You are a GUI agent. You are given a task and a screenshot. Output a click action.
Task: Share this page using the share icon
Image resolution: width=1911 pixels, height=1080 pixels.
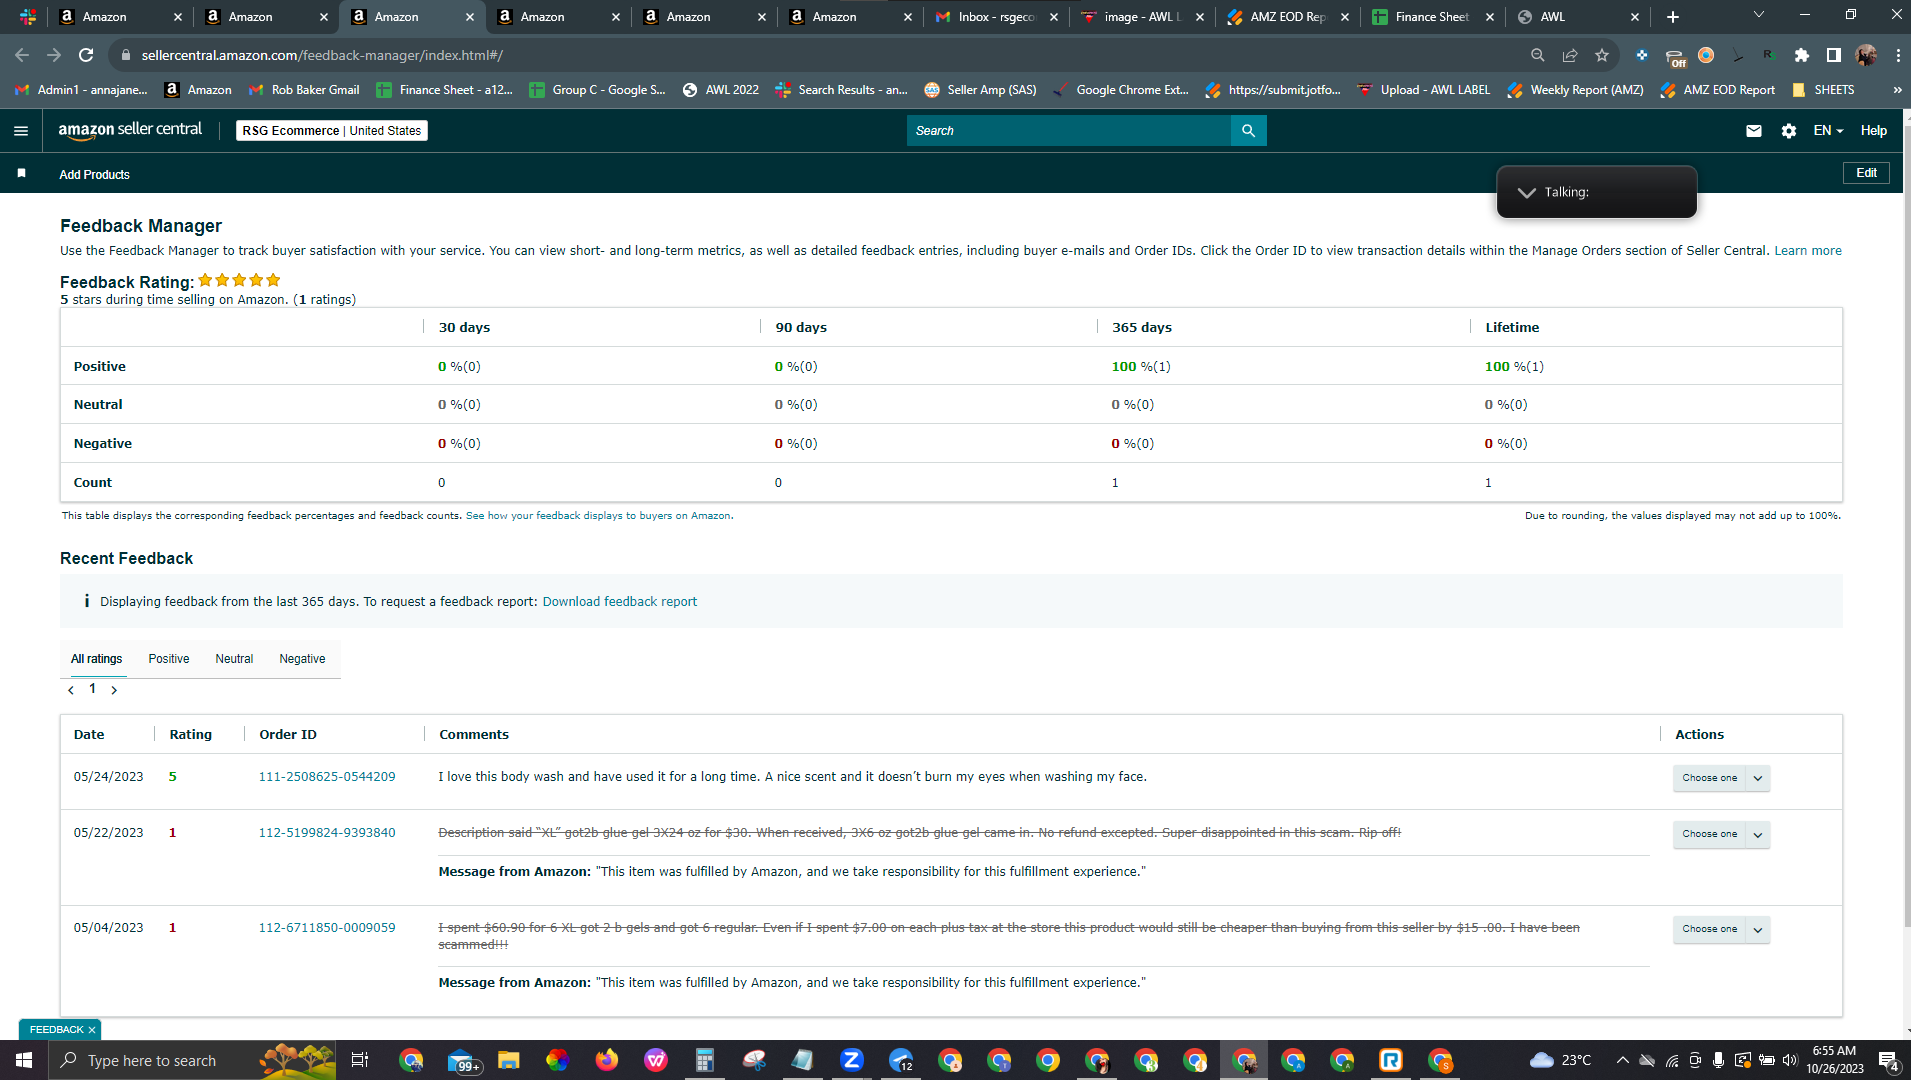point(1570,55)
